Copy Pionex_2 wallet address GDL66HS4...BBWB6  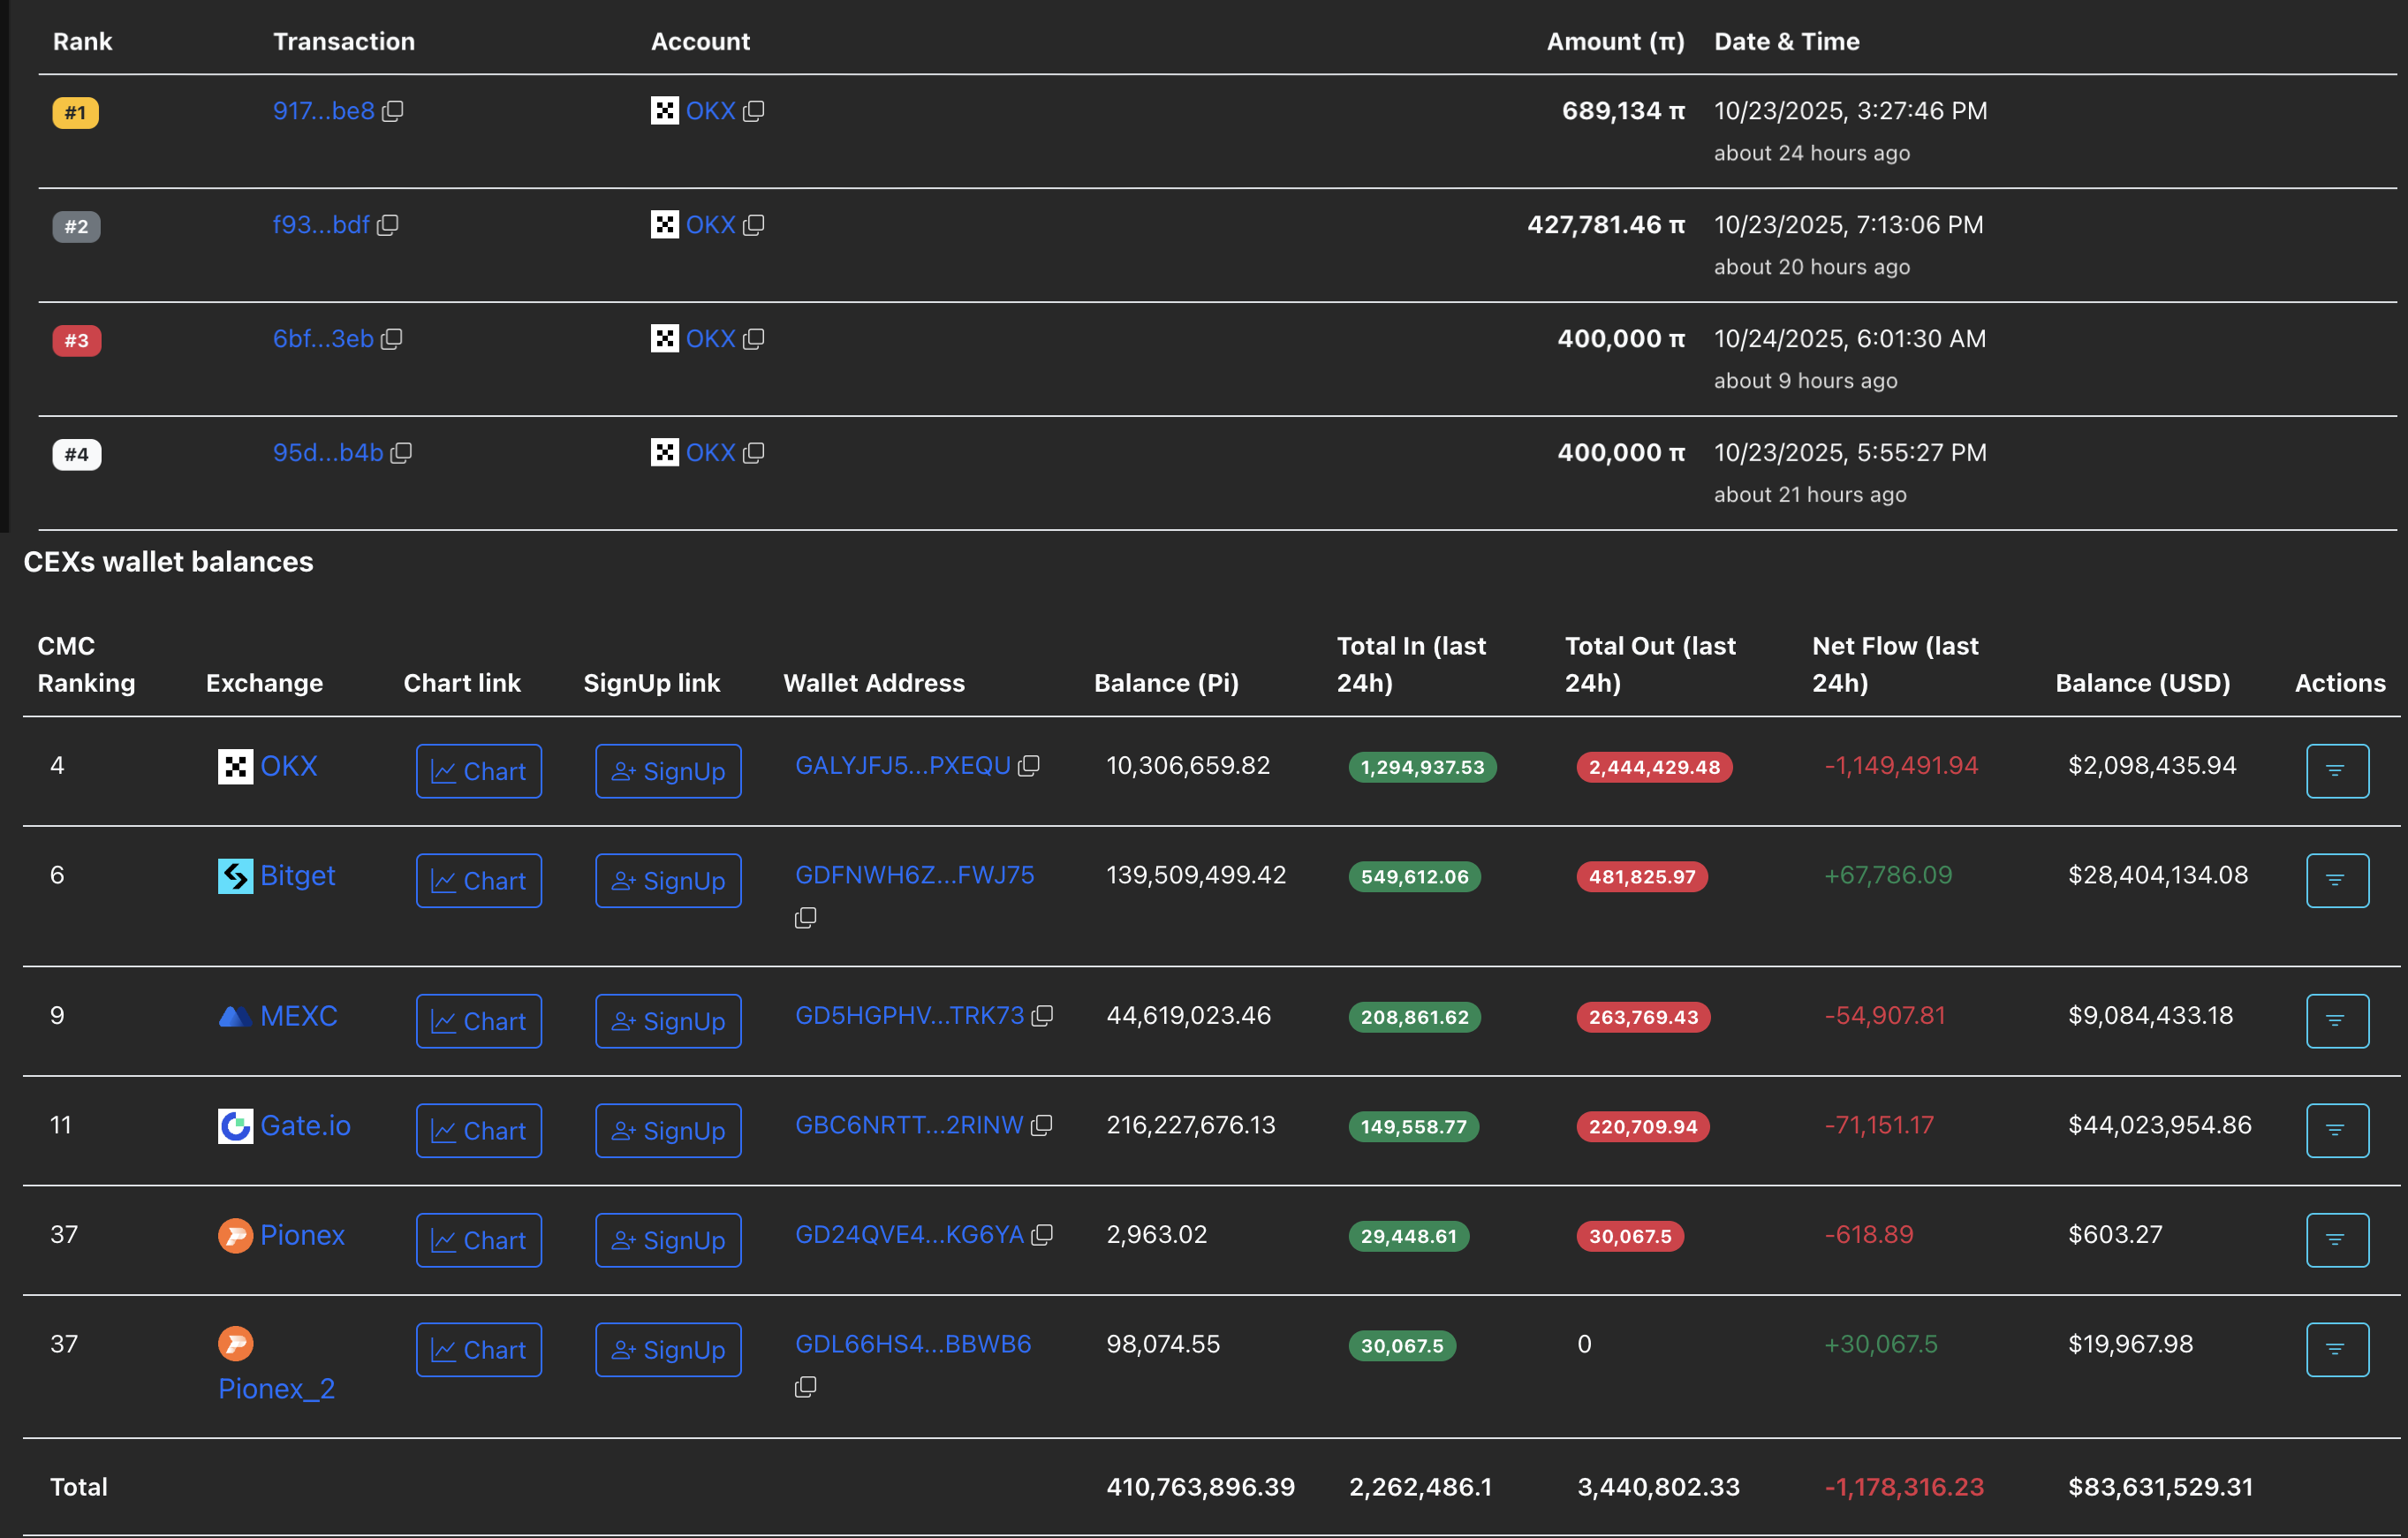point(805,1387)
